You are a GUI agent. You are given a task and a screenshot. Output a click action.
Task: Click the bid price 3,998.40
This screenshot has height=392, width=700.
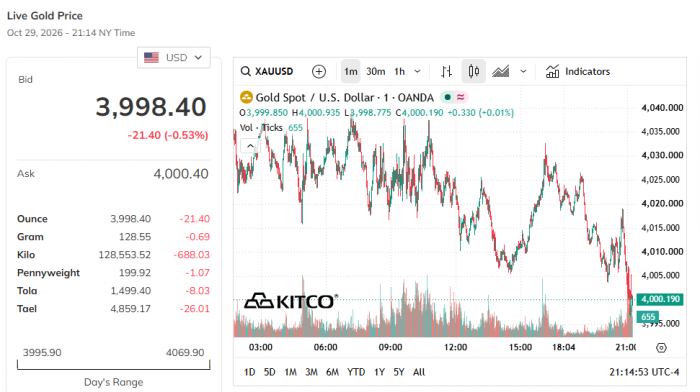pyautogui.click(x=151, y=107)
